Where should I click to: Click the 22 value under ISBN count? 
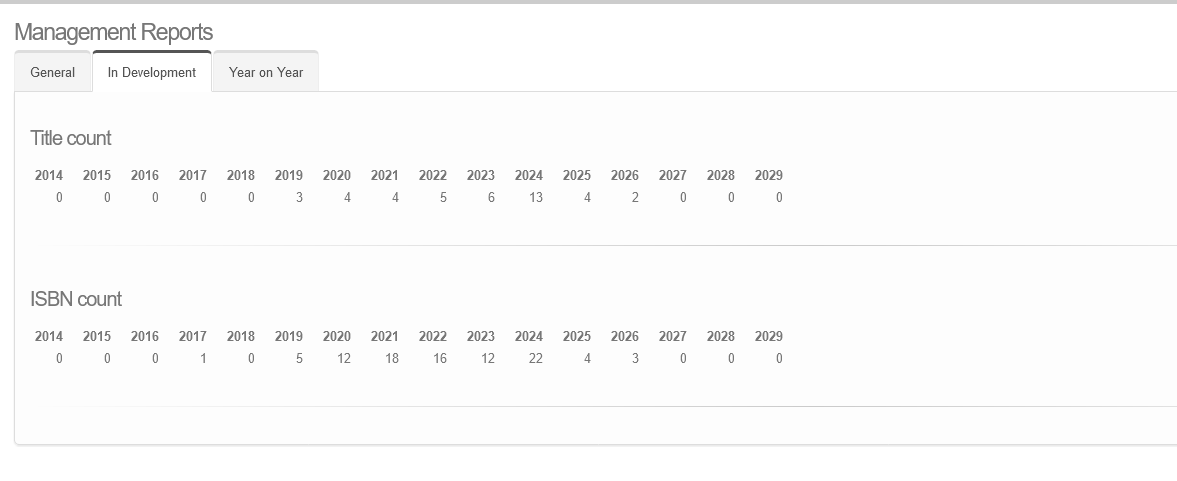click(x=535, y=359)
